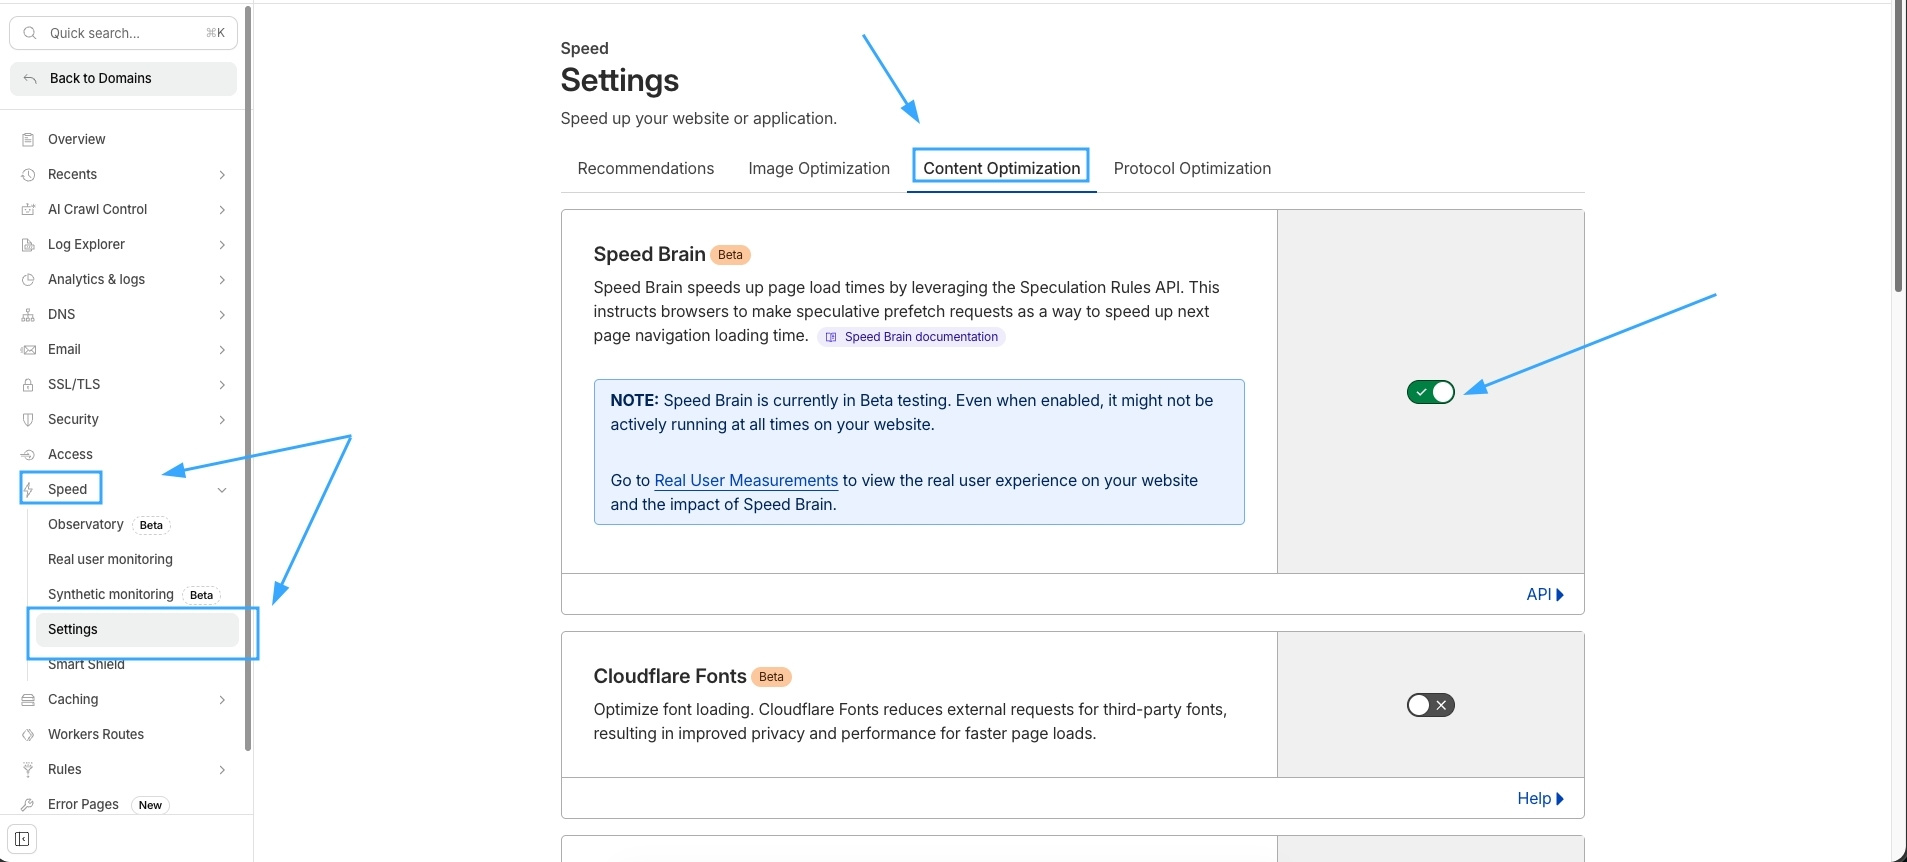The image size is (1907, 862).
Task: Click the AI Crawl Control icon
Action: pos(28,210)
